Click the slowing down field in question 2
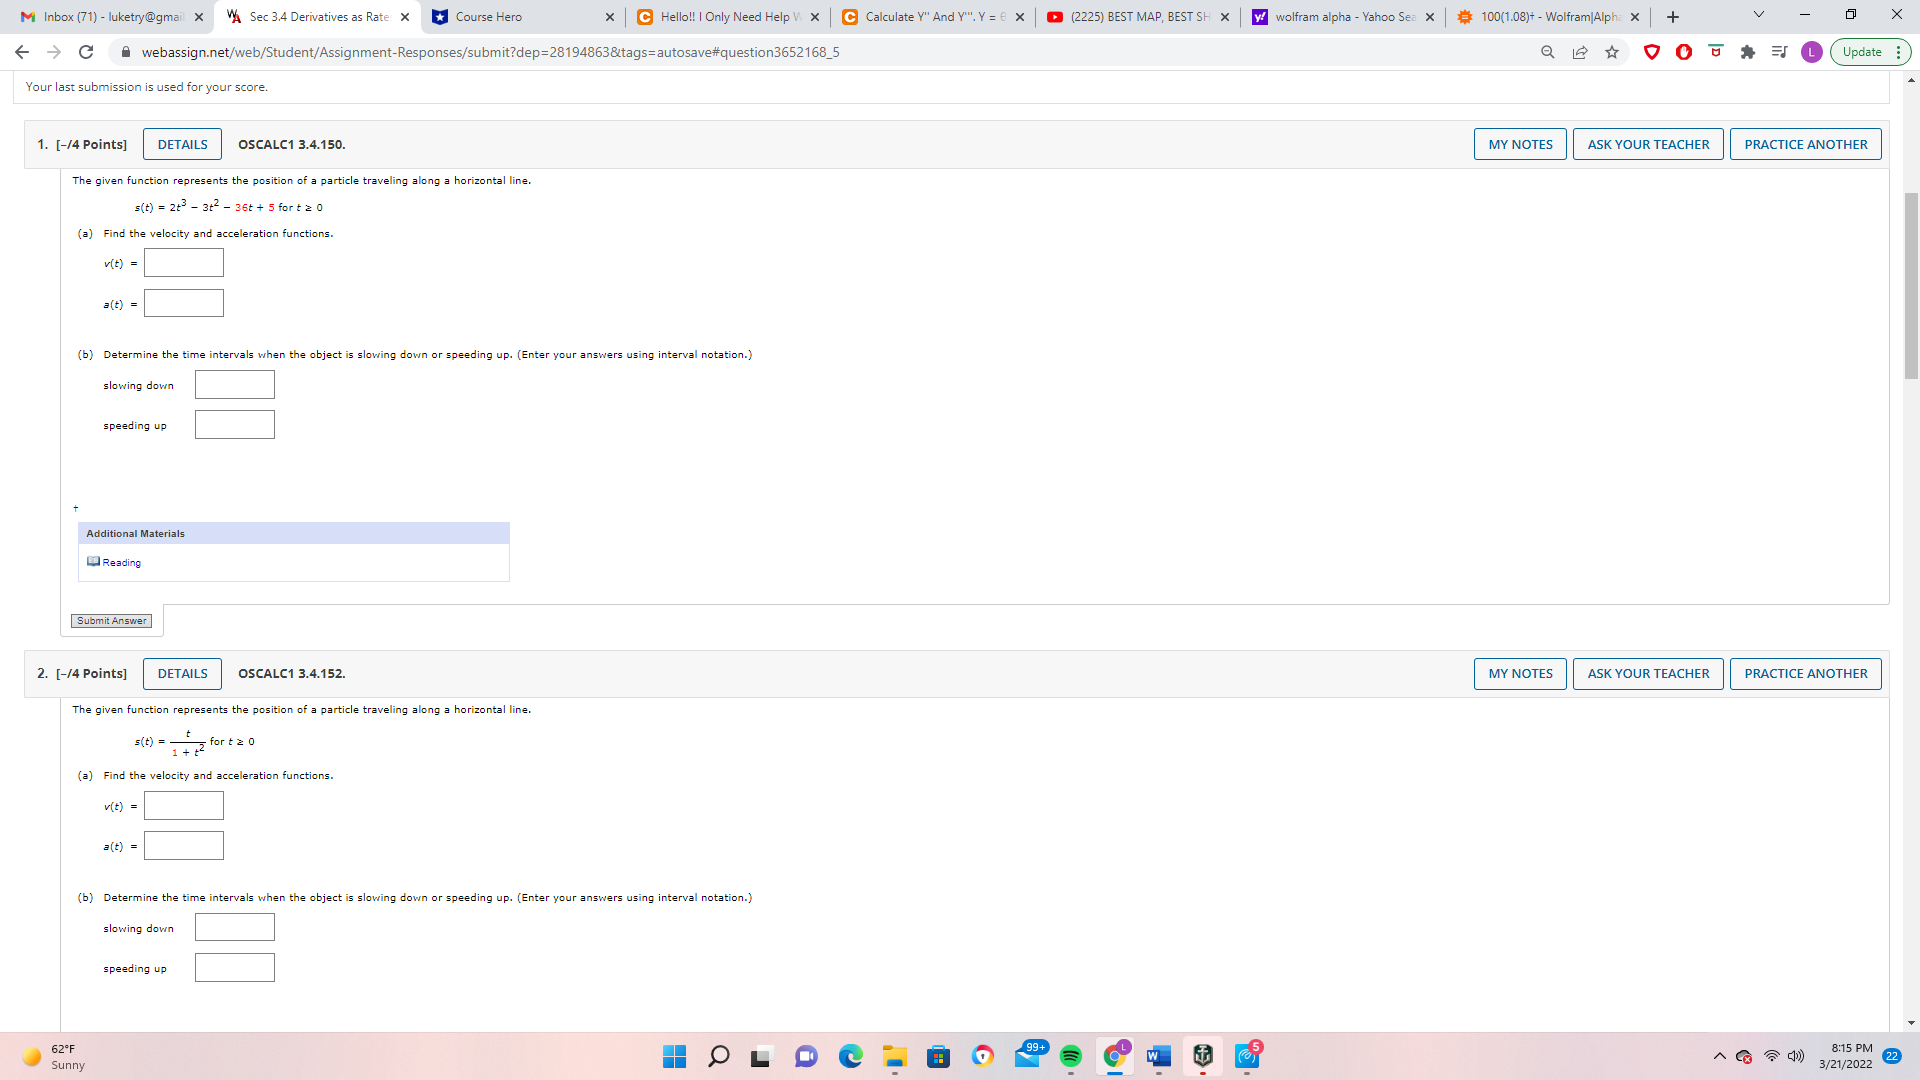 (235, 928)
